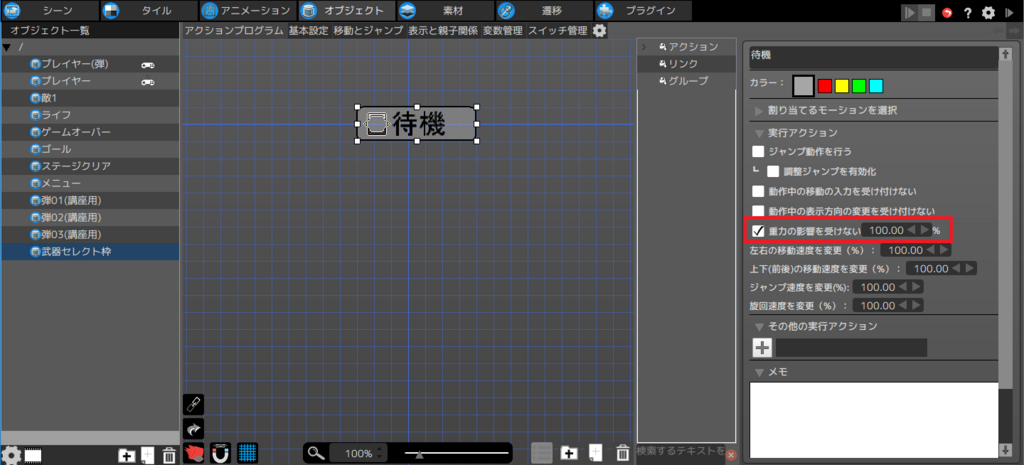Screen dimensions: 1024x465
Task: Increase the gravity influence percentage arrow
Action: tap(924, 230)
